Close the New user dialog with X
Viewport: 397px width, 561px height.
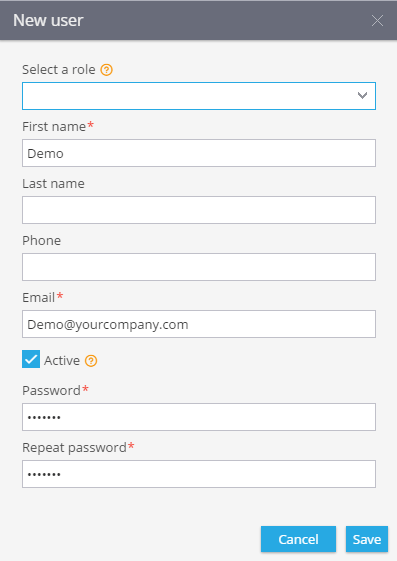click(x=377, y=21)
